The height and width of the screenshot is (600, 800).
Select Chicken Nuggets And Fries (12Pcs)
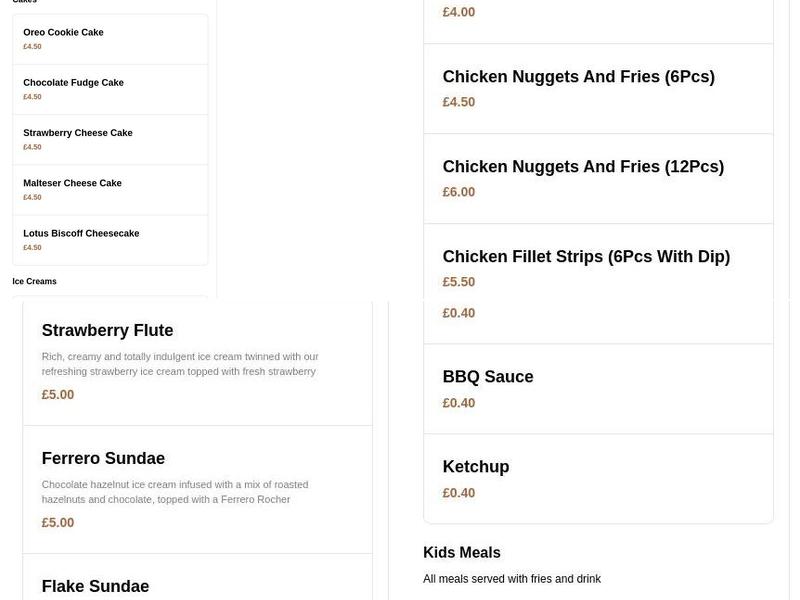point(583,166)
